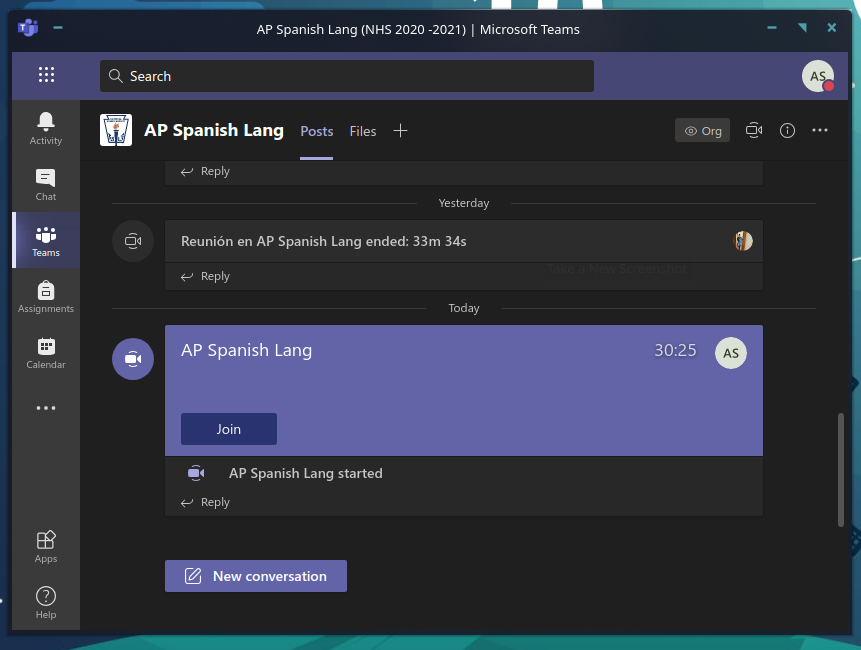Open the Apps store
Viewport: 861px width, 650px height.
[x=46, y=547]
